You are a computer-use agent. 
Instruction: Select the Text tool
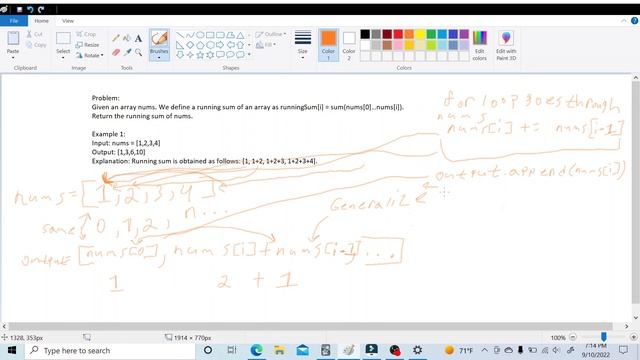pos(138,38)
